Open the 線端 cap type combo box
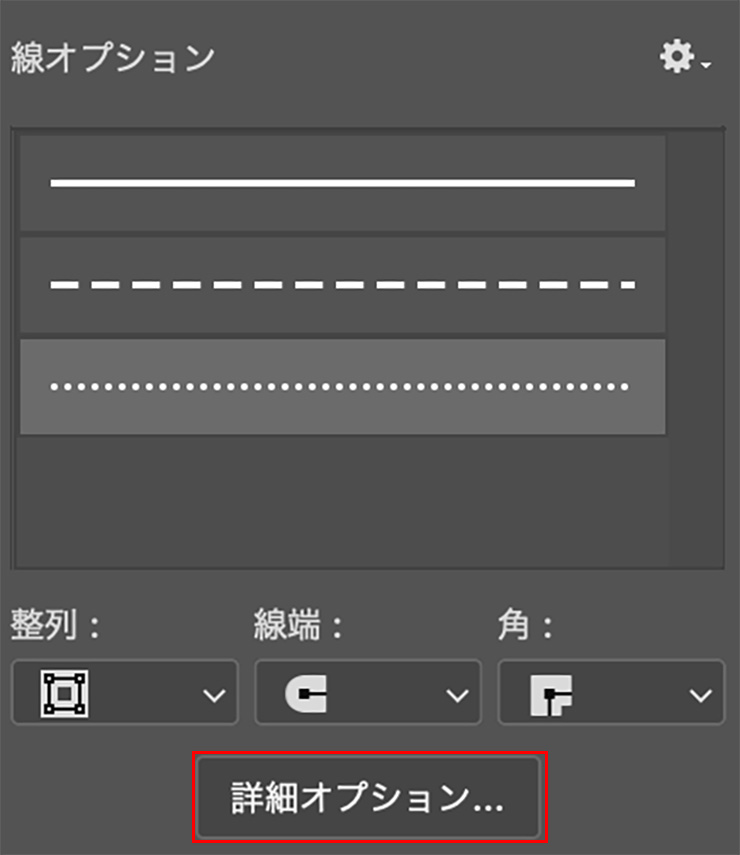740x855 pixels. (x=368, y=693)
